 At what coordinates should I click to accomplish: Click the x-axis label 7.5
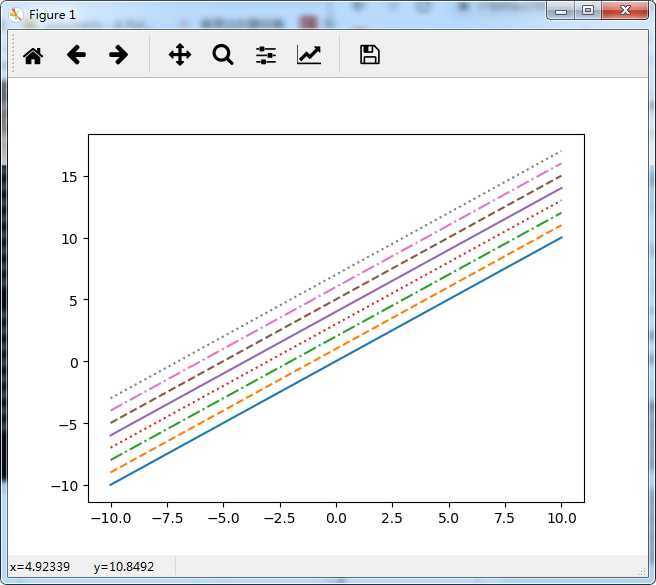point(505,518)
